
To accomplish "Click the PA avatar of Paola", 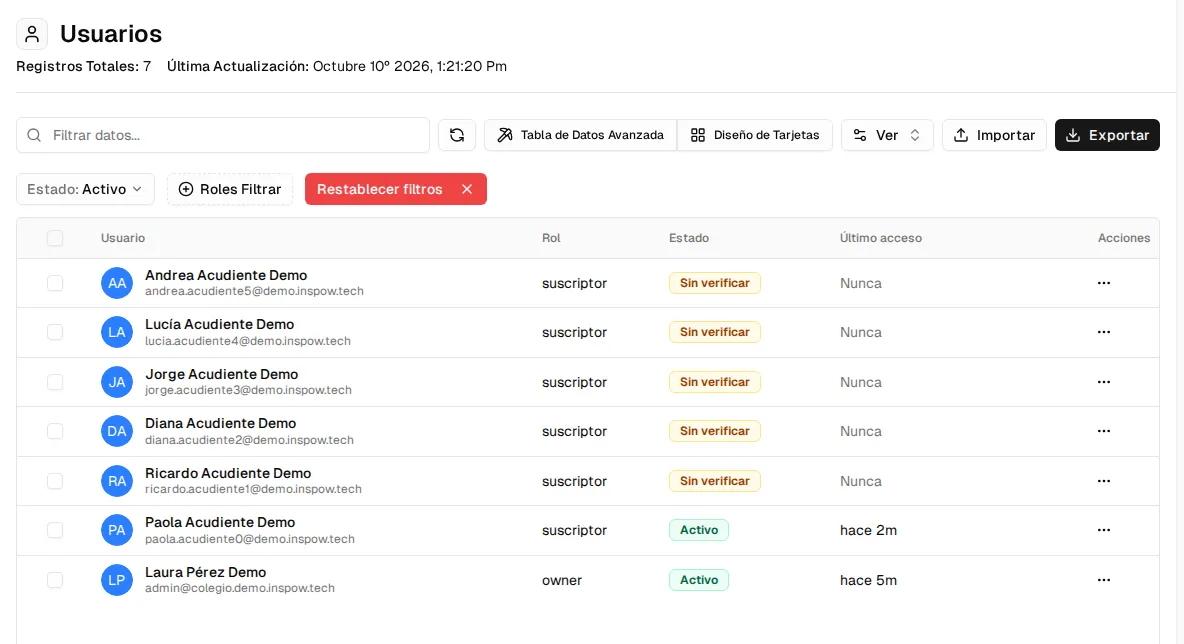I will (117, 530).
